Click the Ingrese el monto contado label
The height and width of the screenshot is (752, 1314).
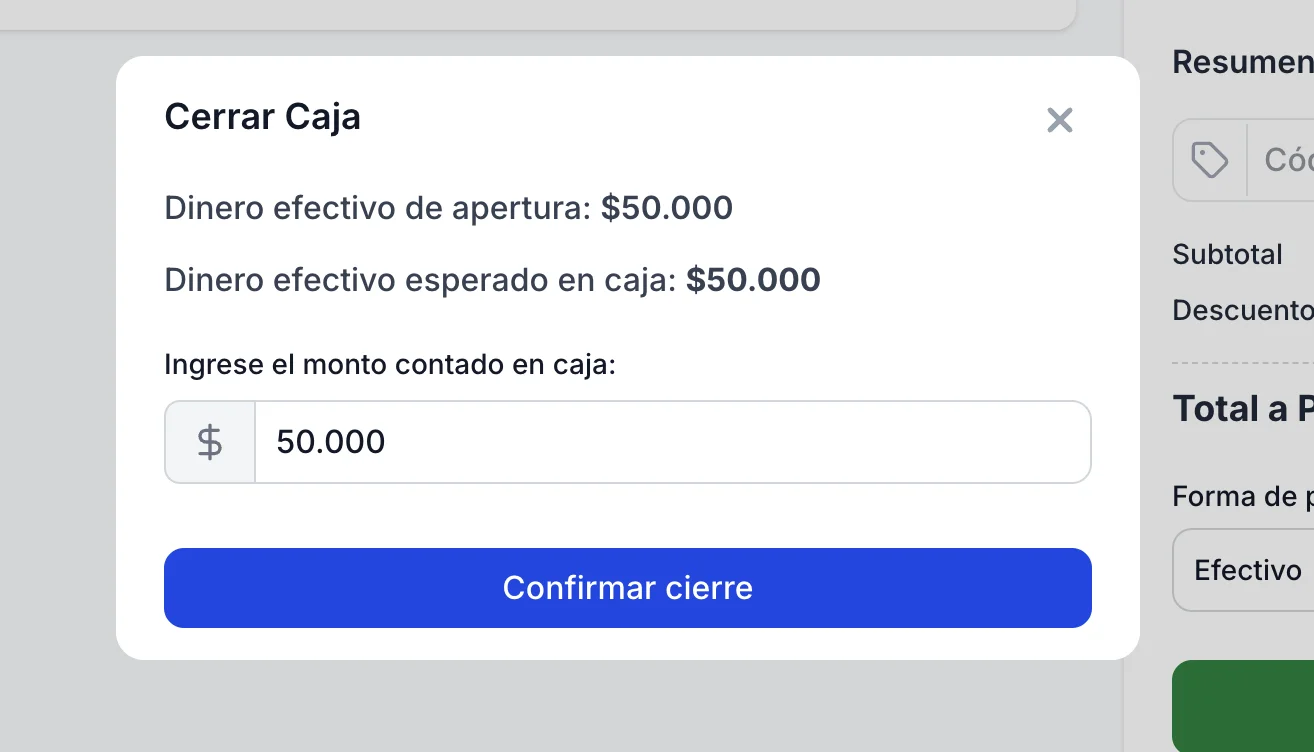tap(390, 364)
